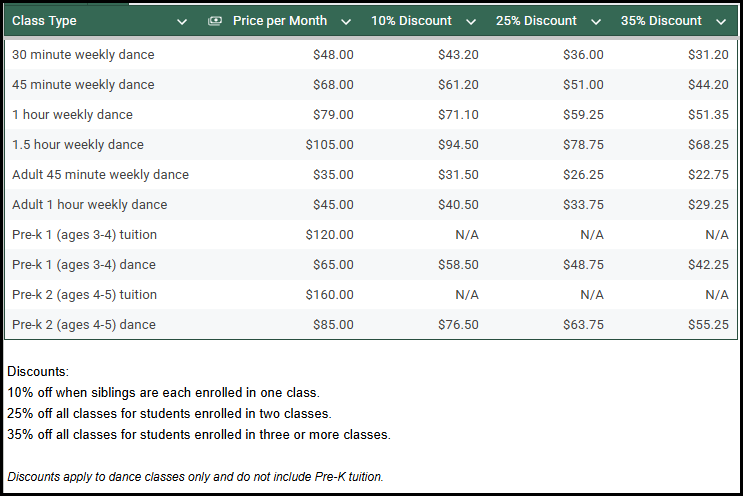Select the $63.75 cell in 25% Discount column
The image size is (743, 496).
click(x=583, y=325)
